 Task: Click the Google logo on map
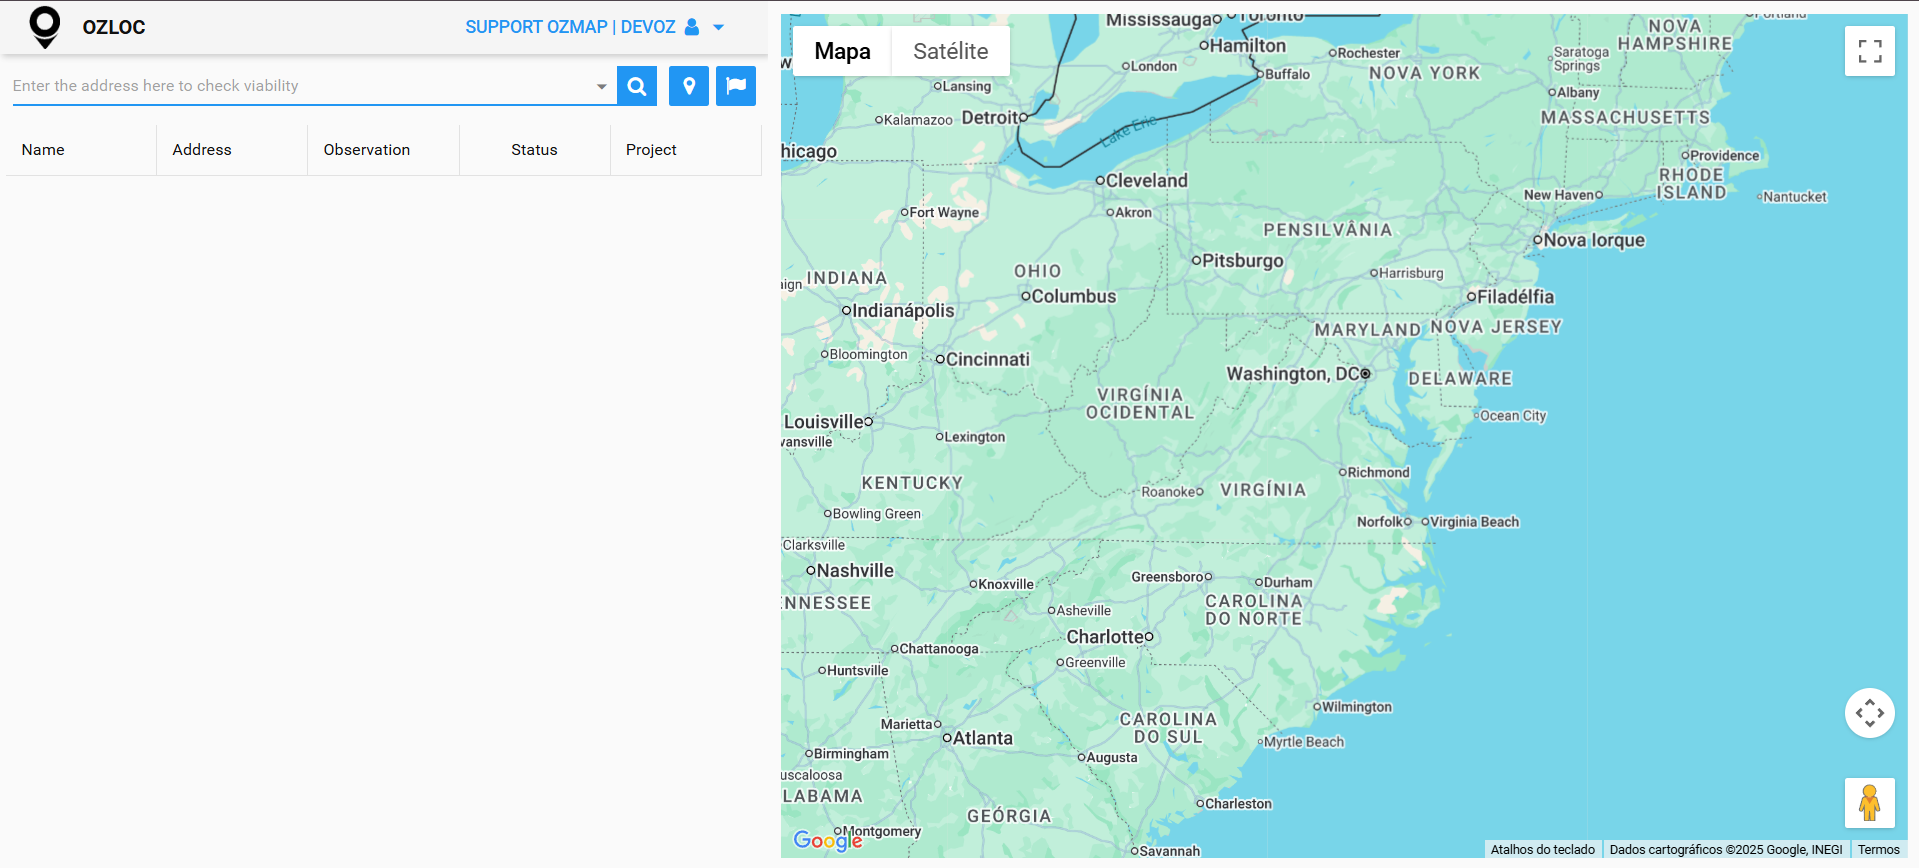[x=828, y=840]
